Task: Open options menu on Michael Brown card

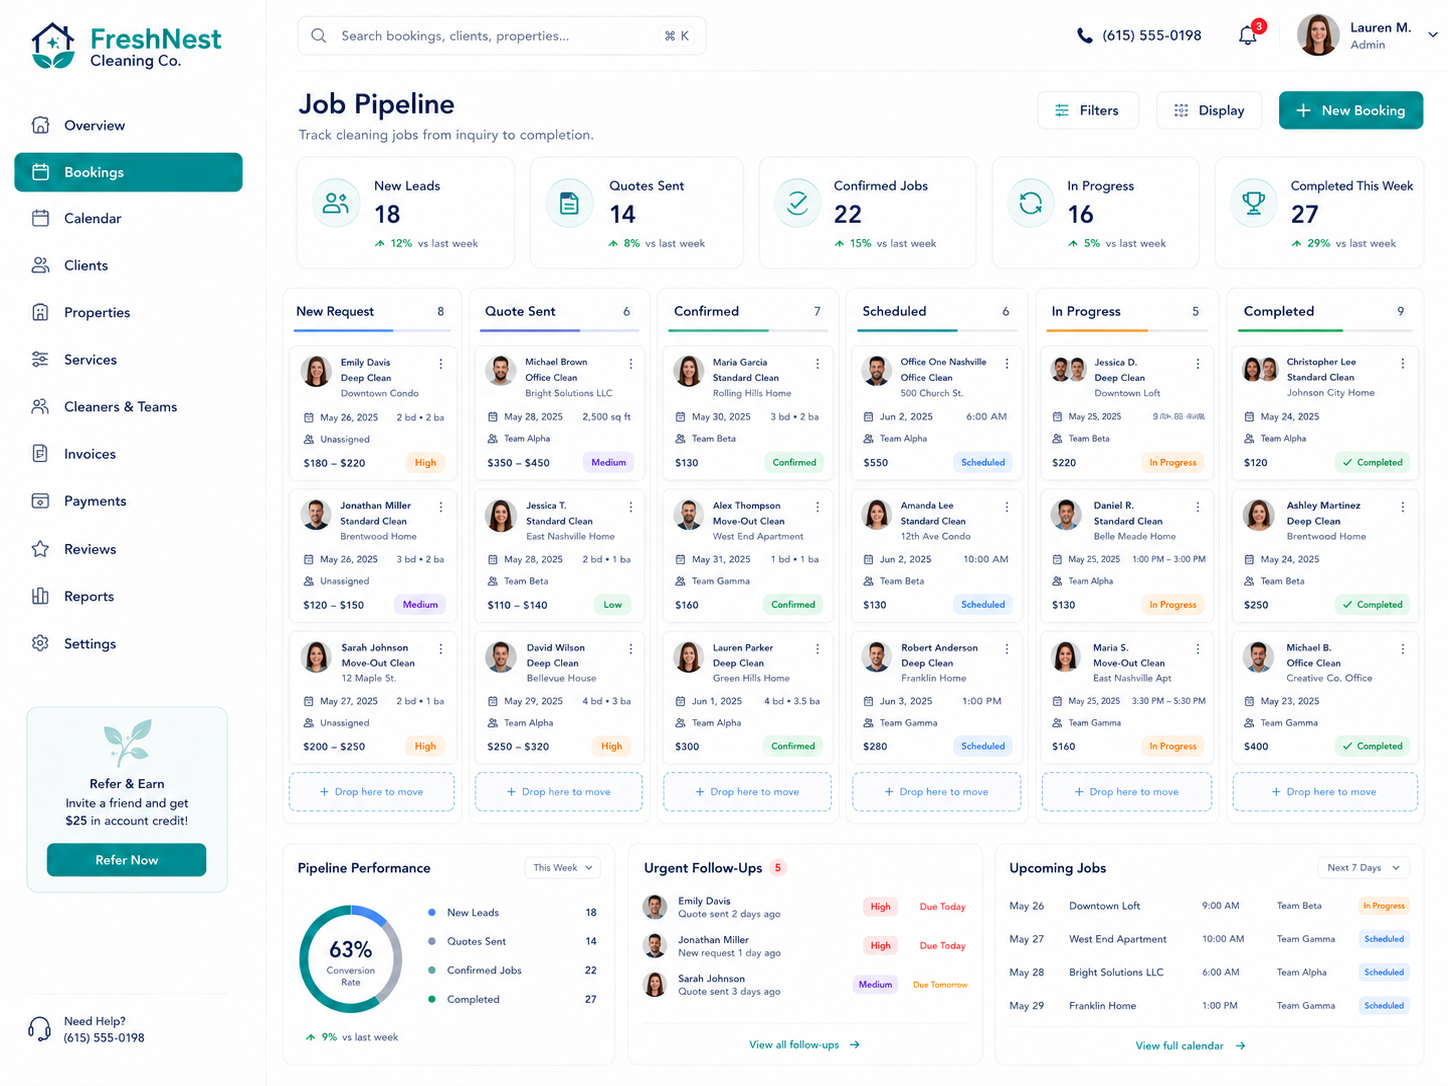Action: (x=631, y=364)
